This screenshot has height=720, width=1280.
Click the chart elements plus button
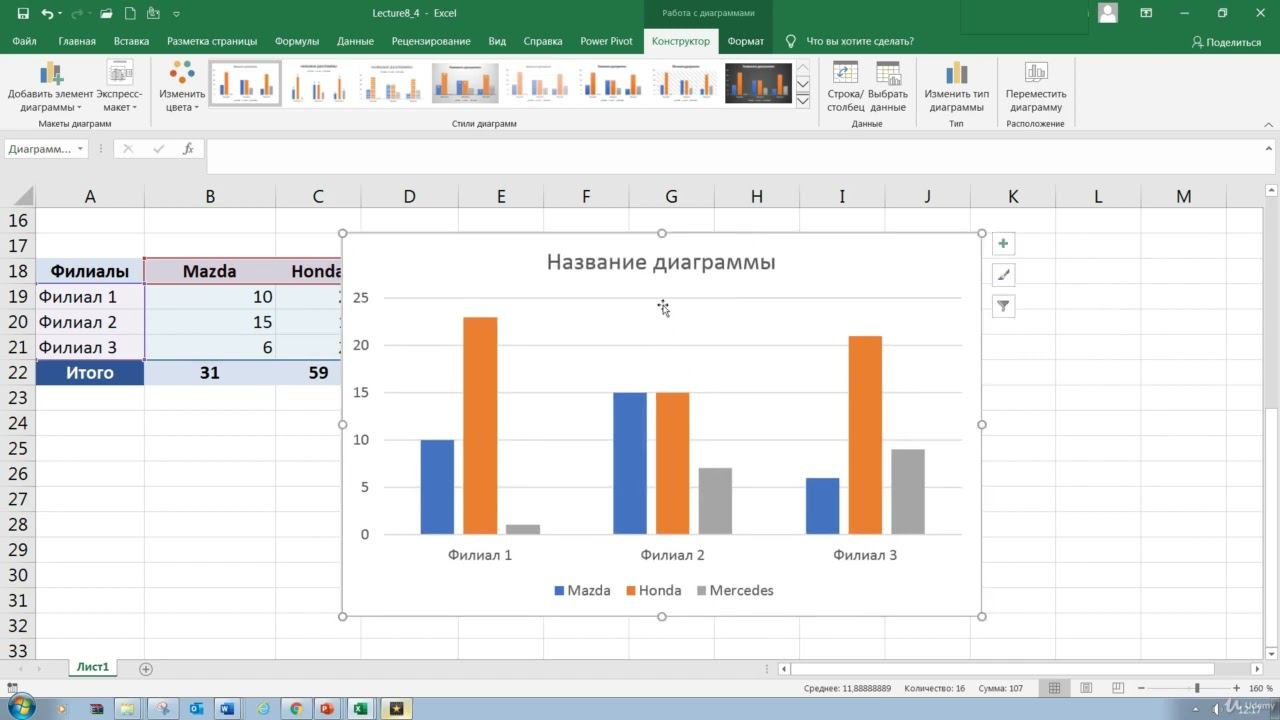click(x=1003, y=244)
